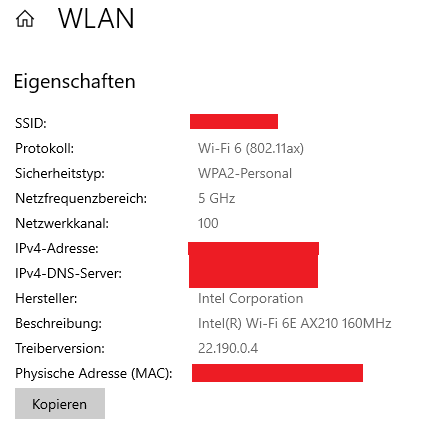Image resolution: width=447 pixels, height=433 pixels.
Task: Click the Treiberversion label
Action: tap(60, 348)
